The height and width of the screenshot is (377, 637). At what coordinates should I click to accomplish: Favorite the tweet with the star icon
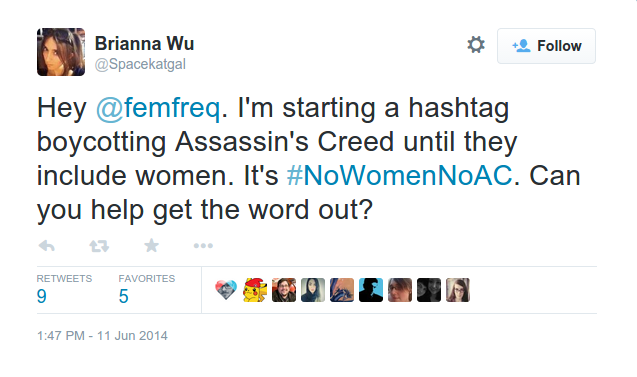coord(152,245)
